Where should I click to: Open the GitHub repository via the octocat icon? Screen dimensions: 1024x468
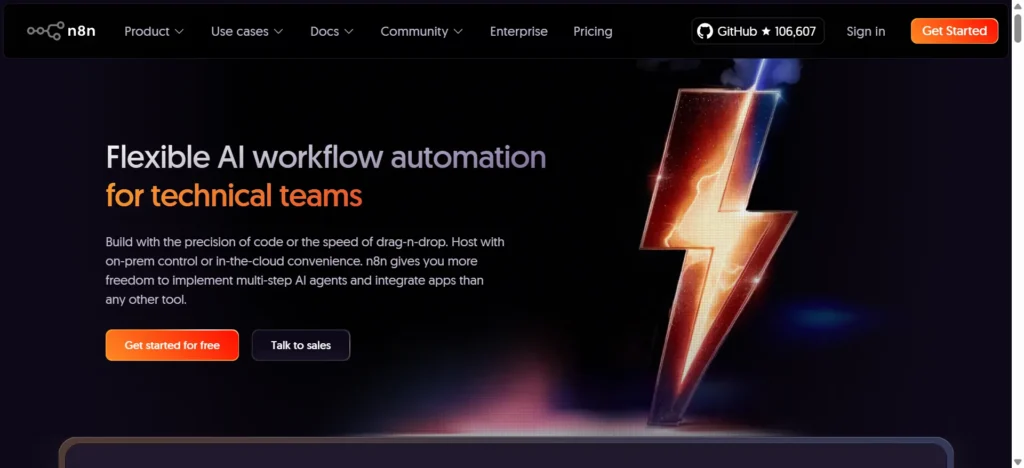point(705,31)
